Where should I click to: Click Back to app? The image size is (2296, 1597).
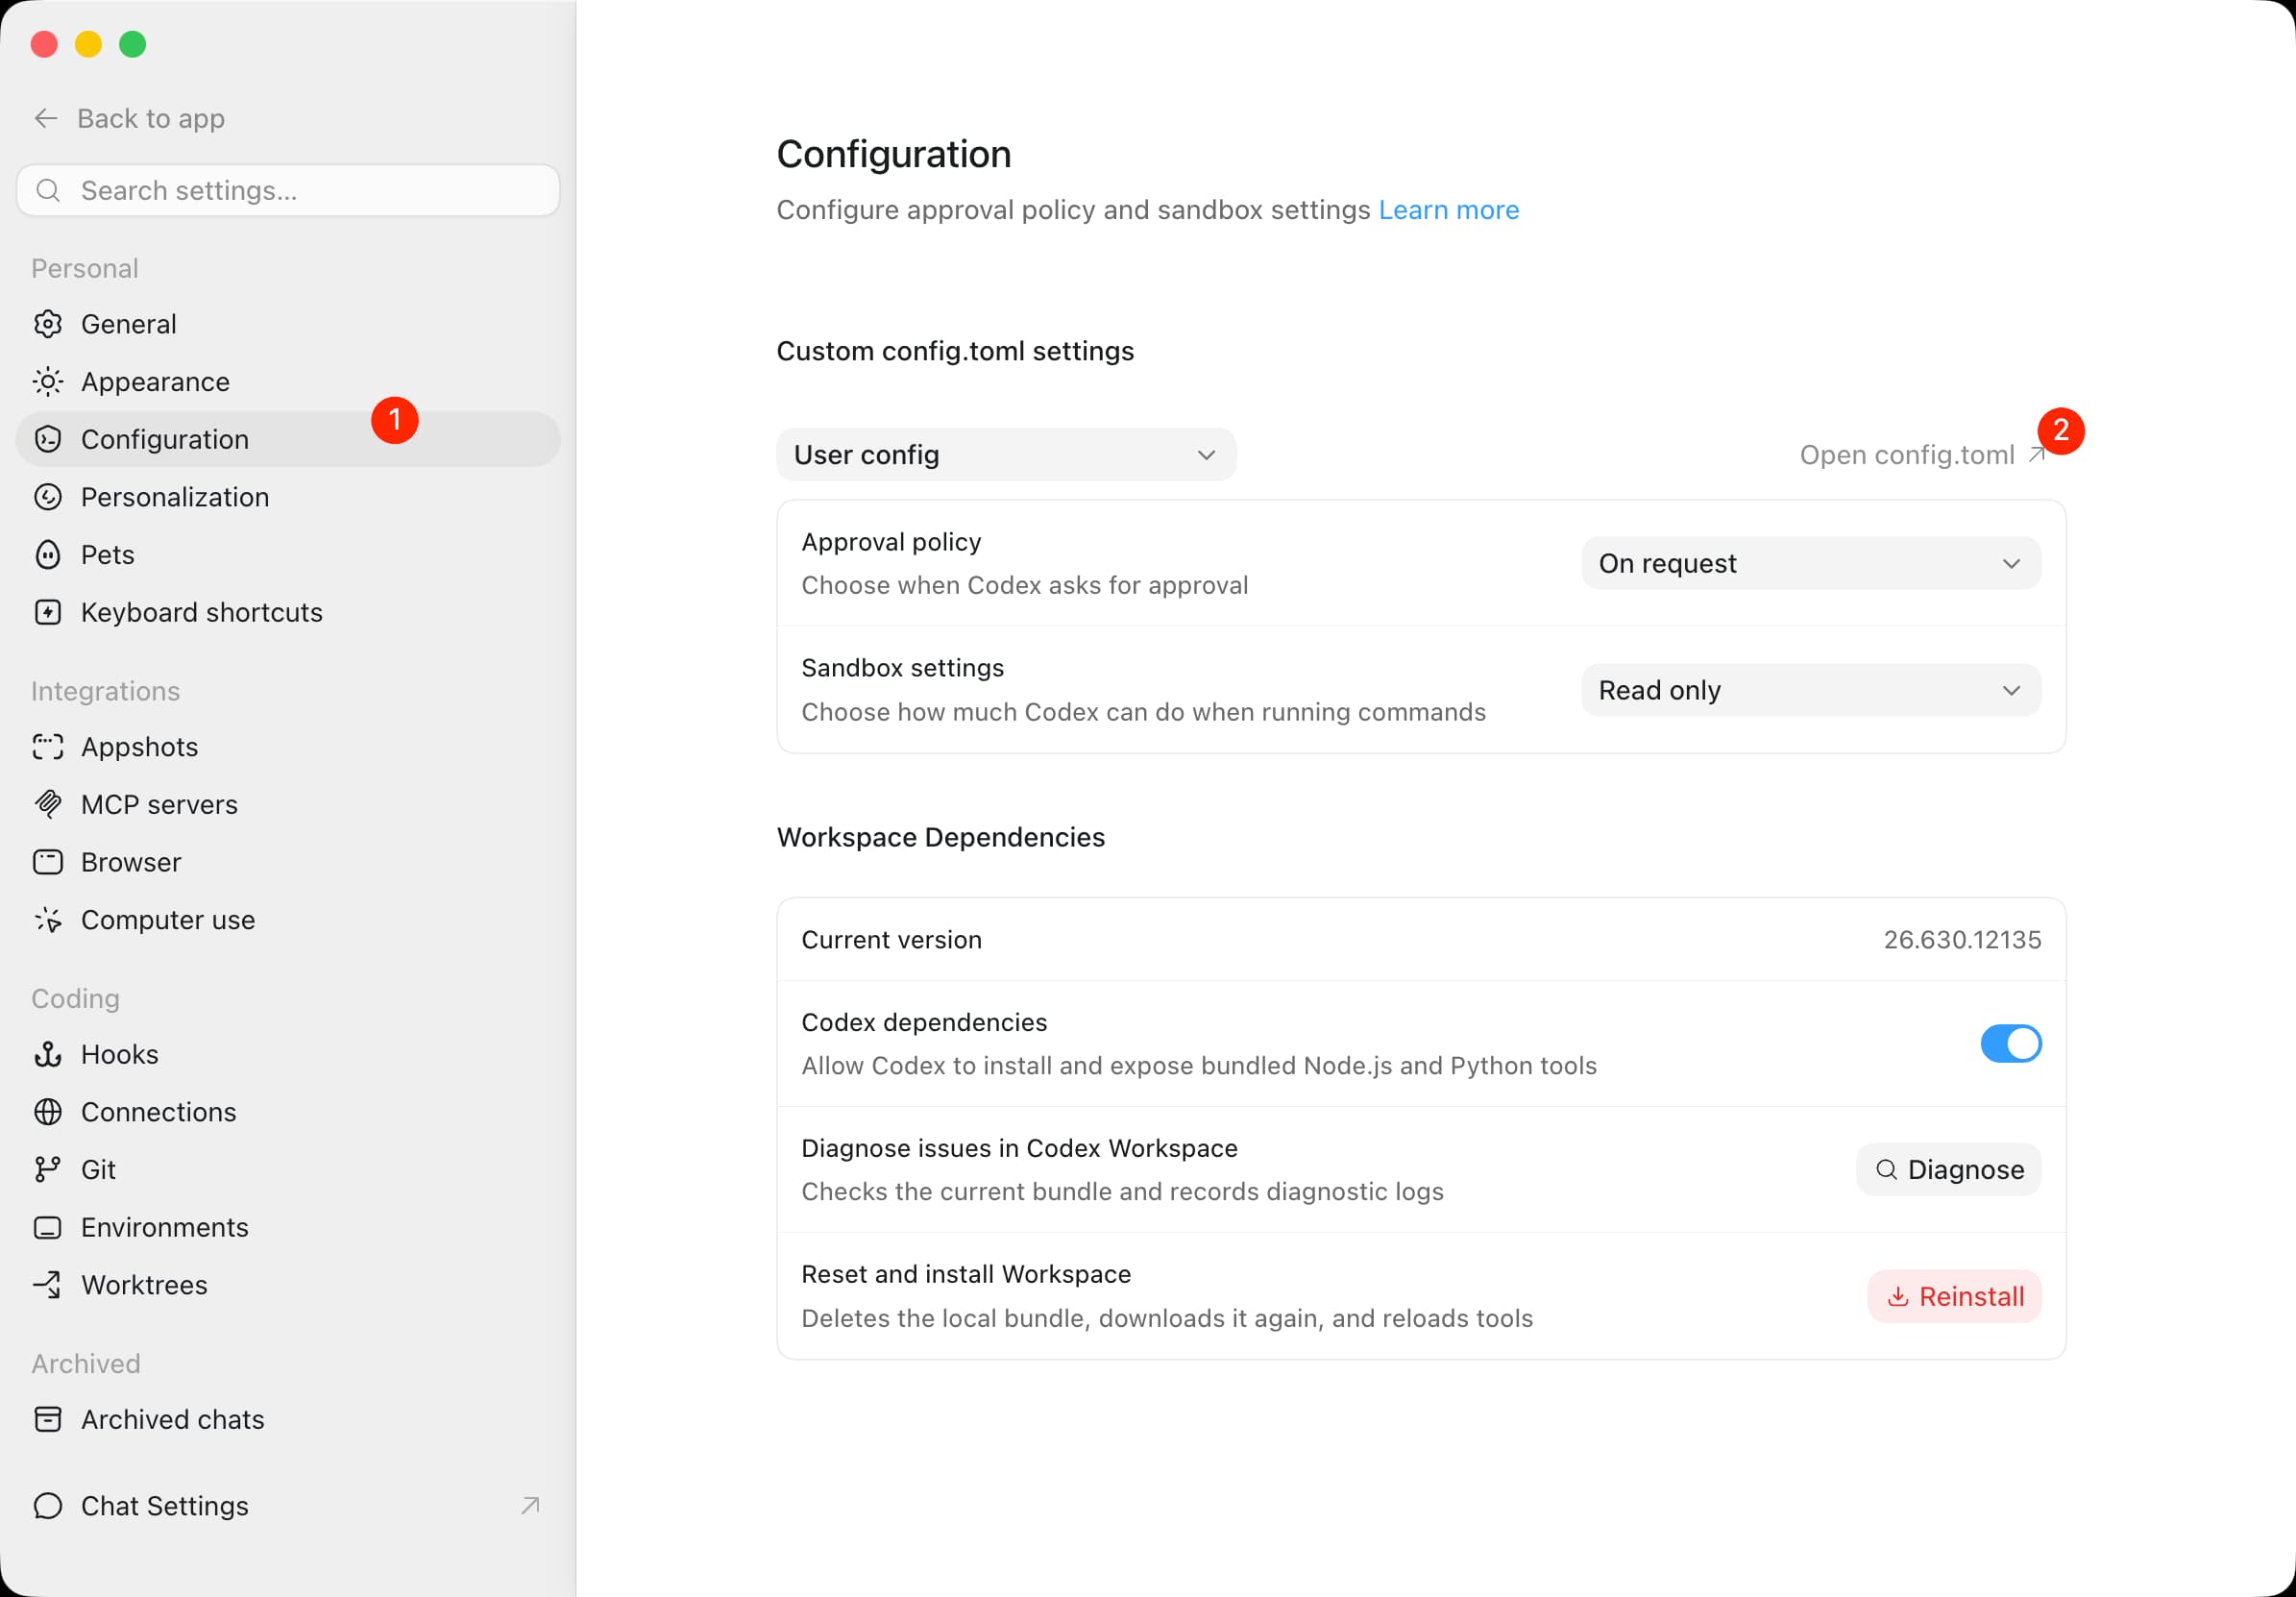point(130,118)
